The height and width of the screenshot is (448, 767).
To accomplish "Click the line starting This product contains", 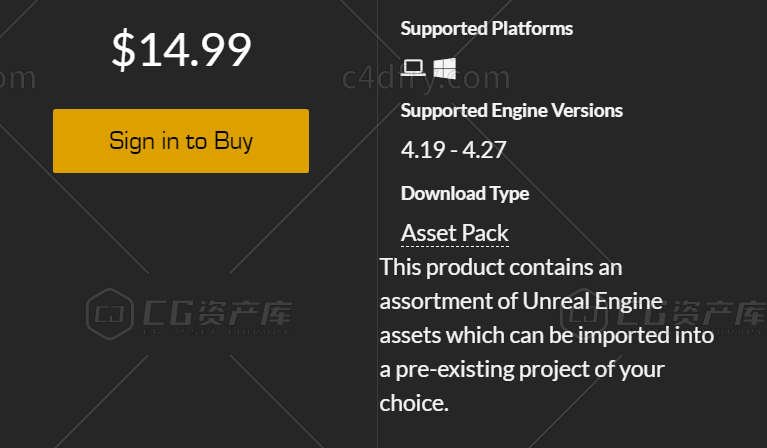I will click(x=501, y=268).
